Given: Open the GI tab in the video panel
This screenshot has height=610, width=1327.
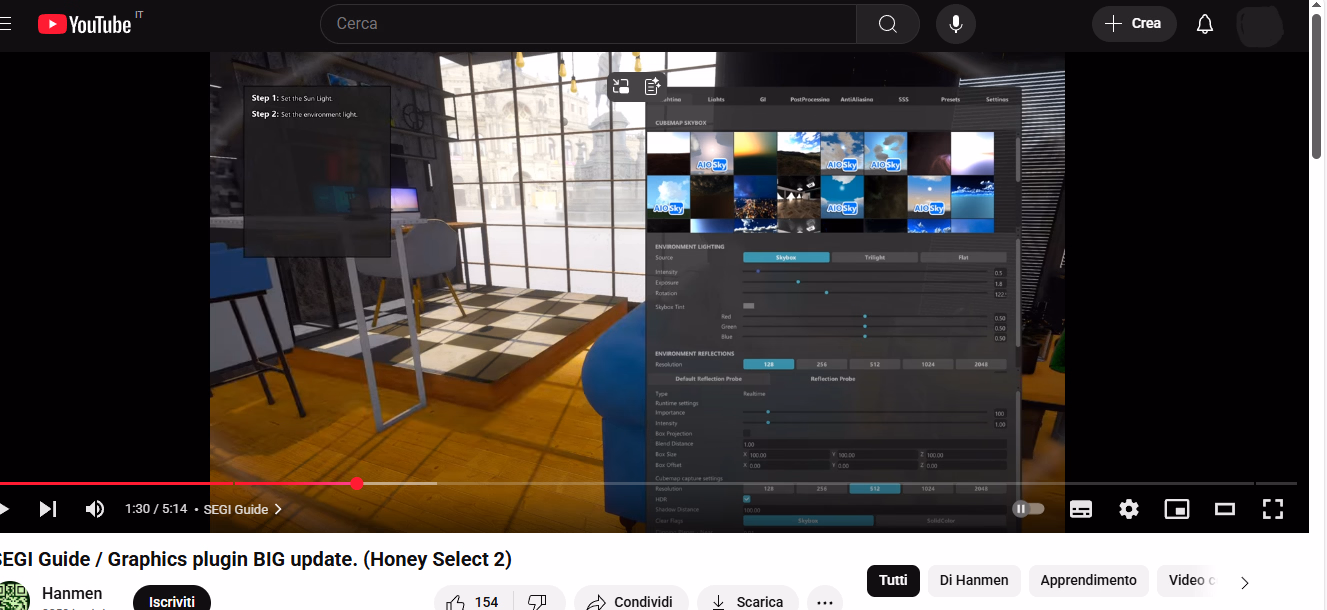Looking at the screenshot, I should click(762, 100).
